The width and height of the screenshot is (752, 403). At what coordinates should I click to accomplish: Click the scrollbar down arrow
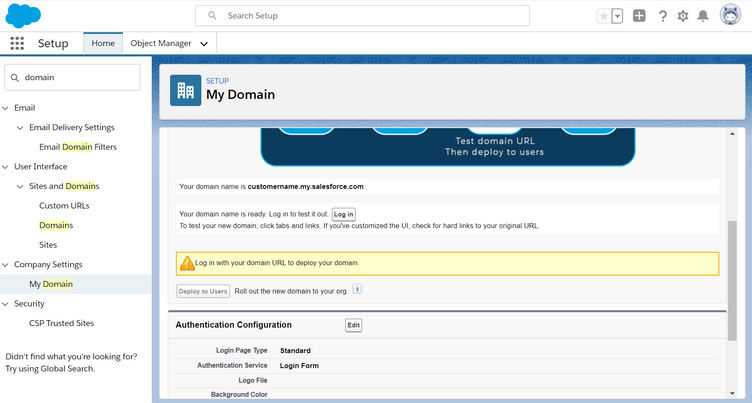(x=732, y=393)
